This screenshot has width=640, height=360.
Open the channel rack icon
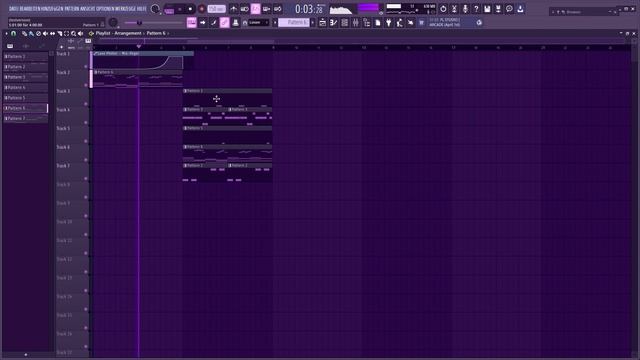pos(344,23)
